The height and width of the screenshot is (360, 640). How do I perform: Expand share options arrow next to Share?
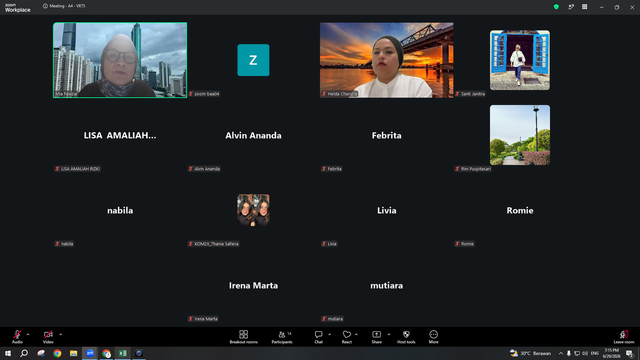click(x=389, y=334)
